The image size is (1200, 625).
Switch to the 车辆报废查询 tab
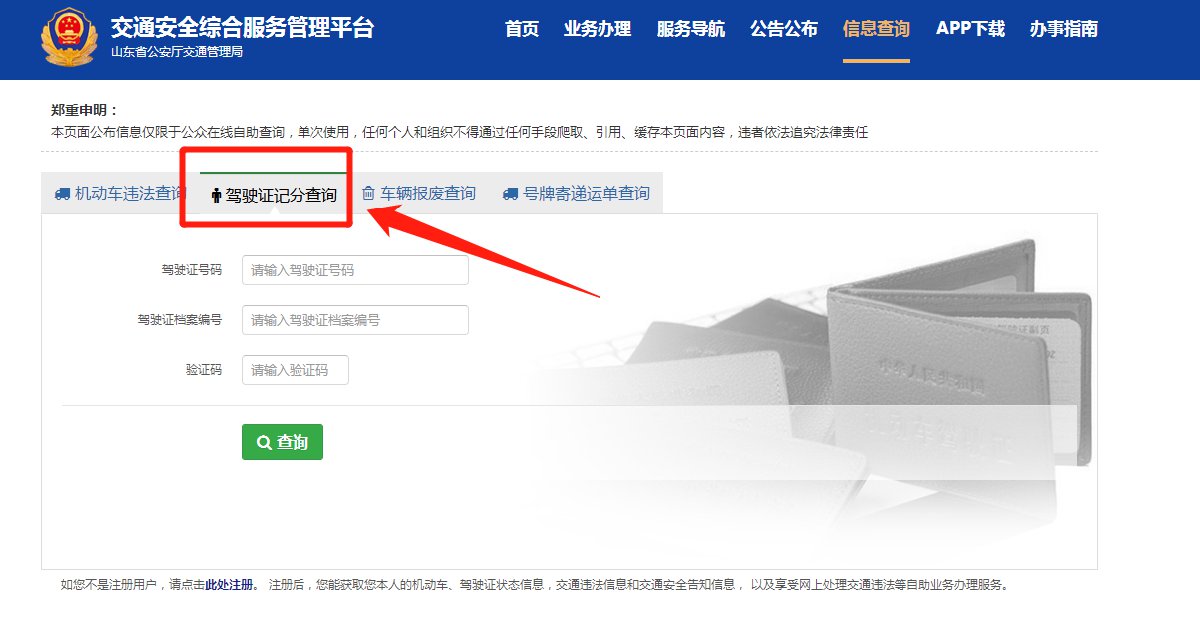click(418, 194)
